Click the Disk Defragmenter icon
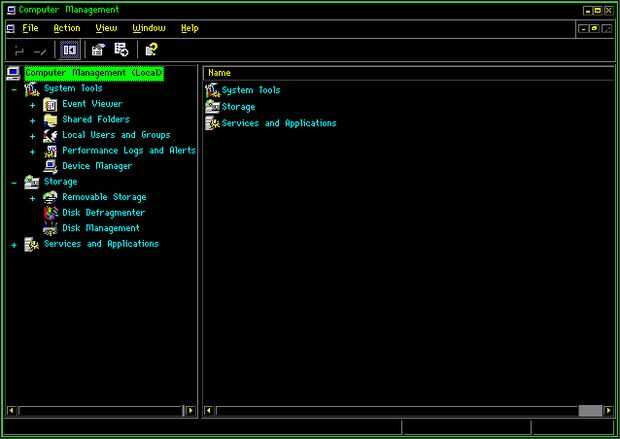Screen dimensions: 620x439 coord(50,213)
